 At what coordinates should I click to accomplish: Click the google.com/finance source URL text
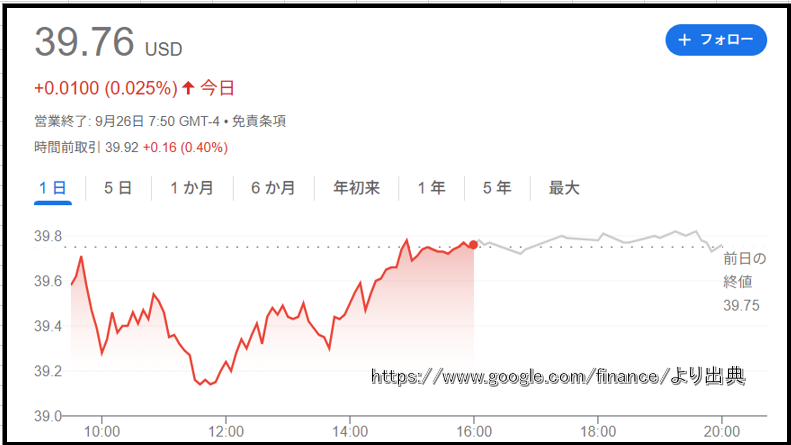[558, 377]
